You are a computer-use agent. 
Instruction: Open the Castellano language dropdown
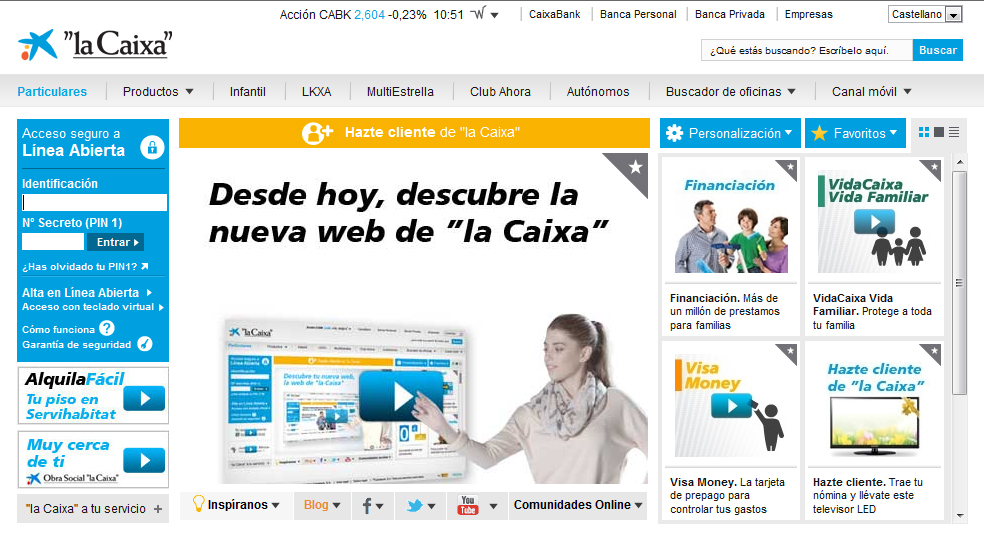925,14
